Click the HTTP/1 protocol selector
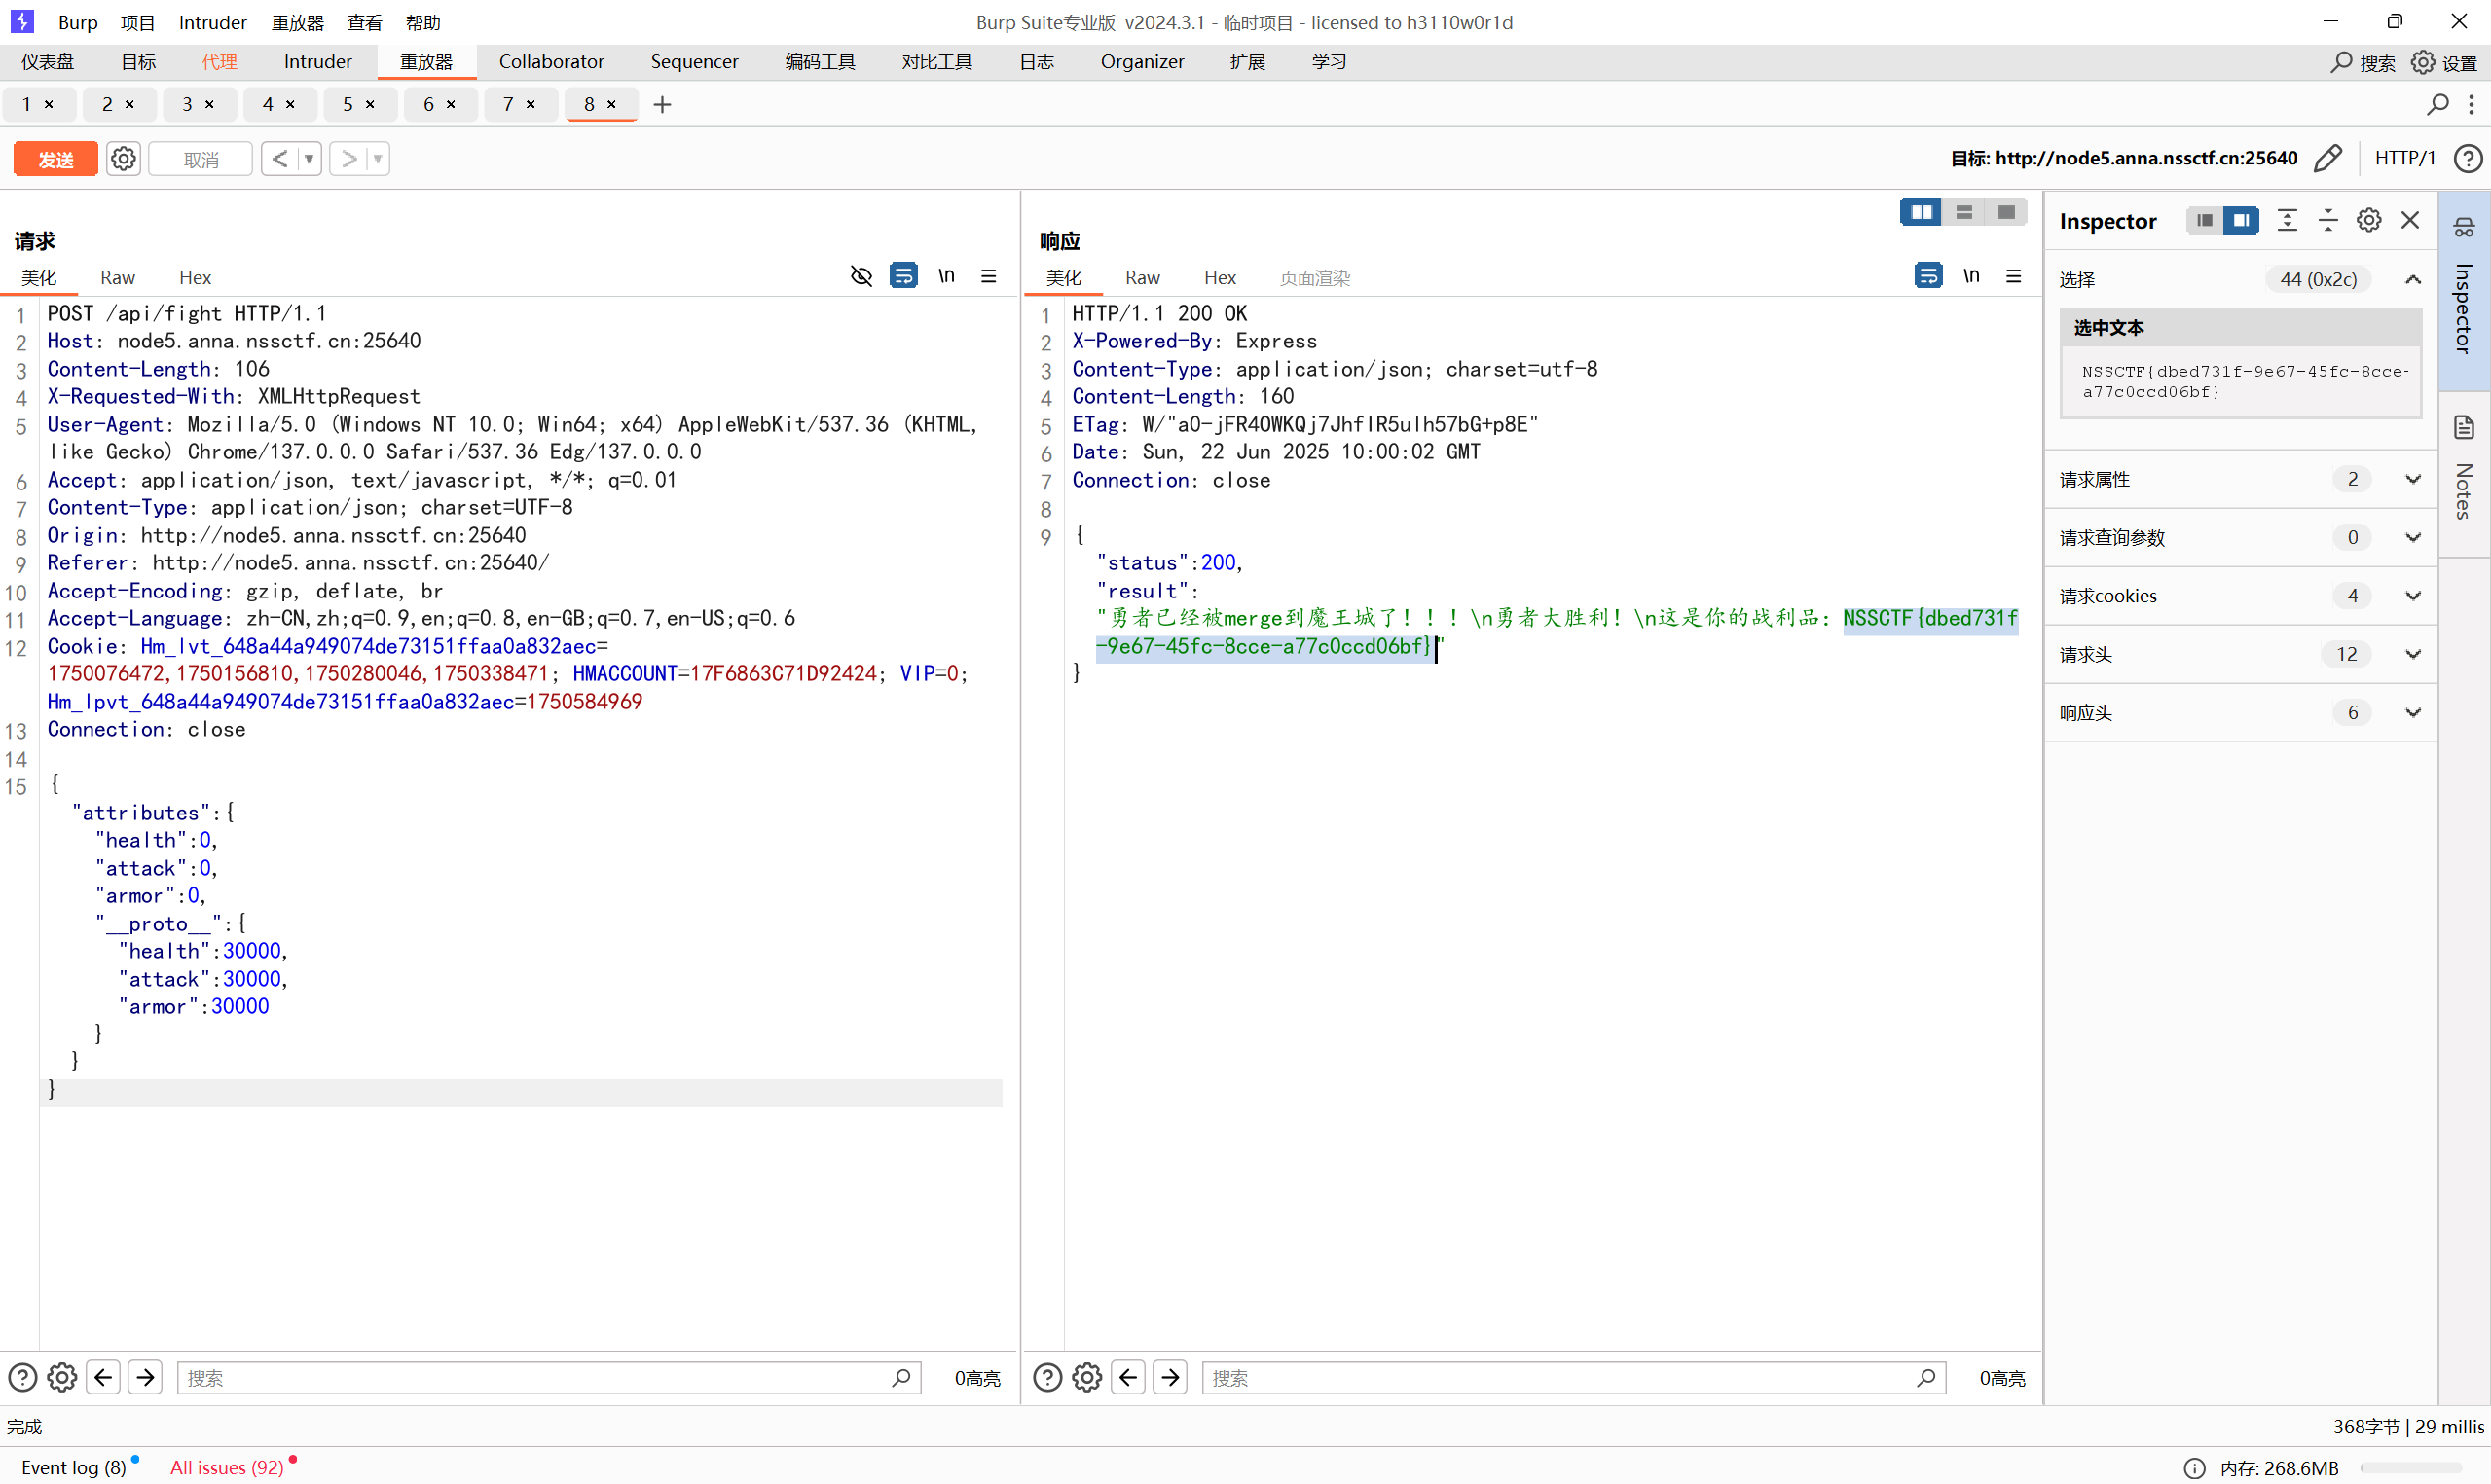2491x1484 pixels. 2405,158
